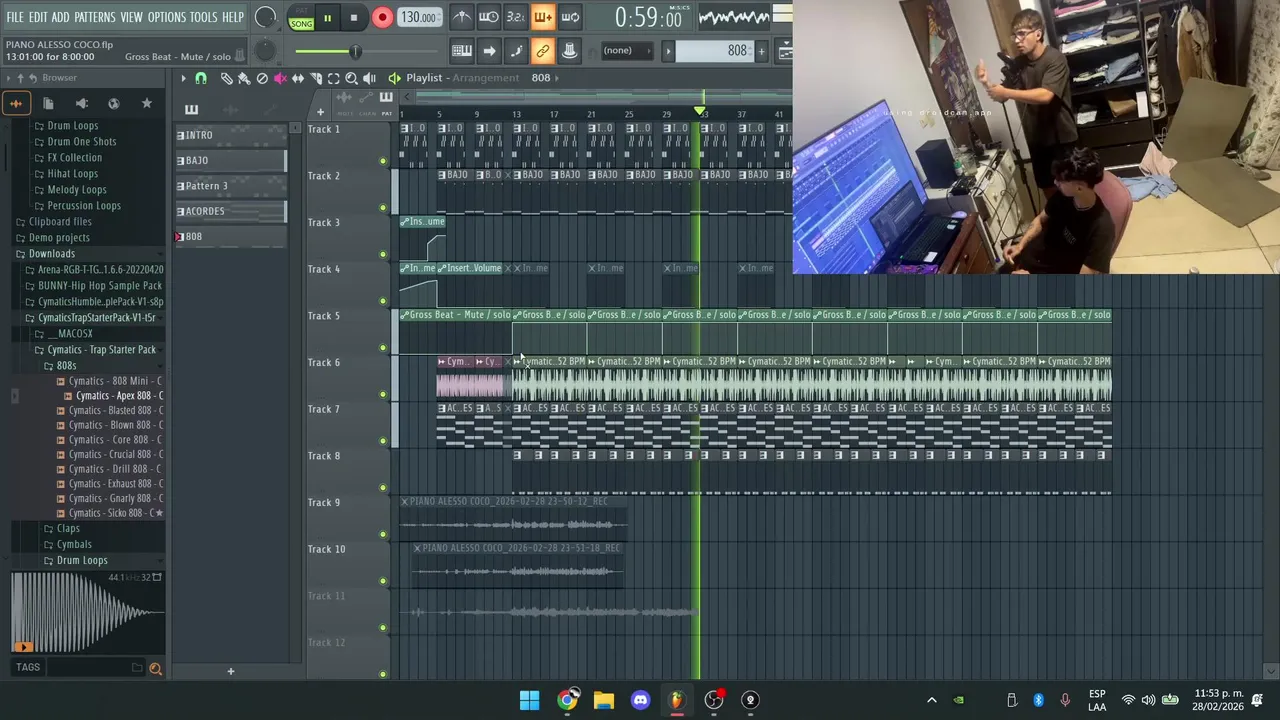Click the browser search magnifier icon
The image size is (1280, 720).
click(155, 668)
